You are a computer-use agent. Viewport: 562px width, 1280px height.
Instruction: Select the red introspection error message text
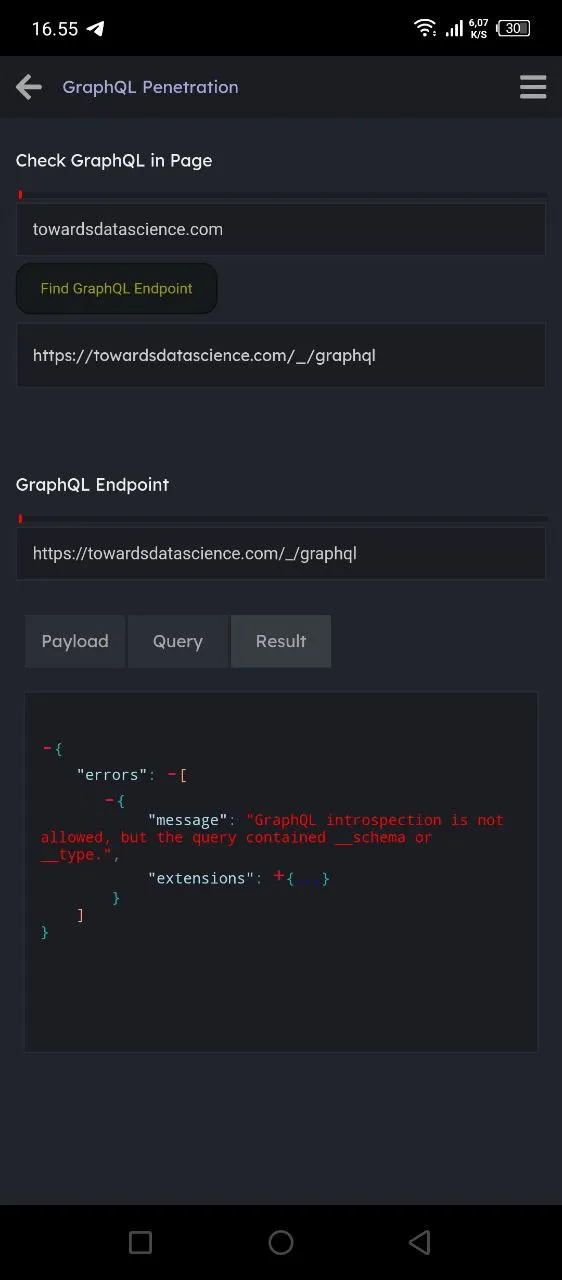272,837
